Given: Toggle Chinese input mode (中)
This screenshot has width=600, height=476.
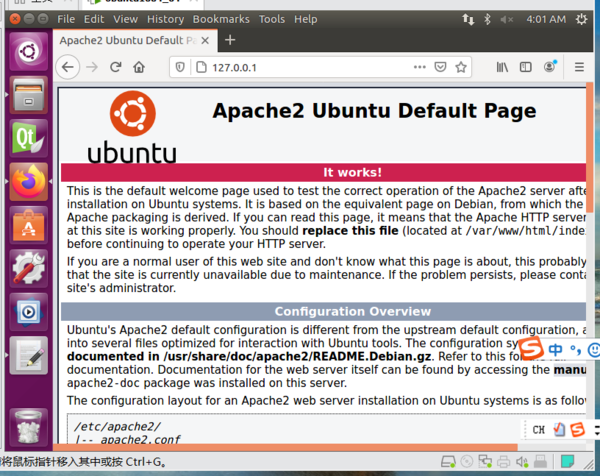Looking at the screenshot, I should click(555, 349).
